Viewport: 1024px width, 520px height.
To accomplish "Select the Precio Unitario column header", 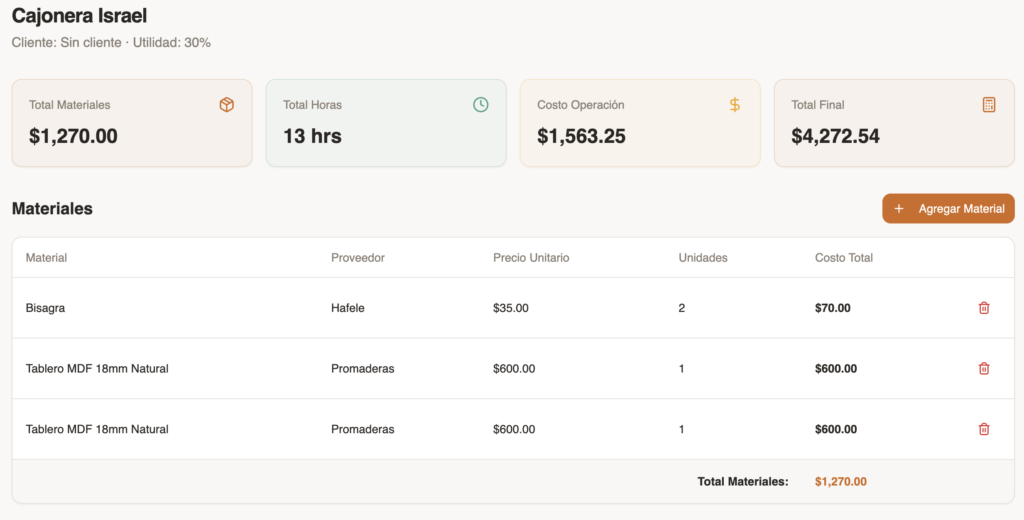I will pos(531,258).
